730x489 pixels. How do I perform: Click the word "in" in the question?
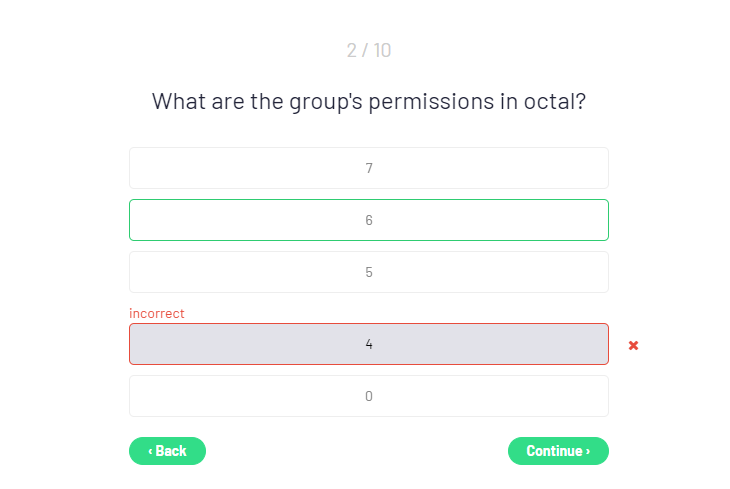point(509,102)
